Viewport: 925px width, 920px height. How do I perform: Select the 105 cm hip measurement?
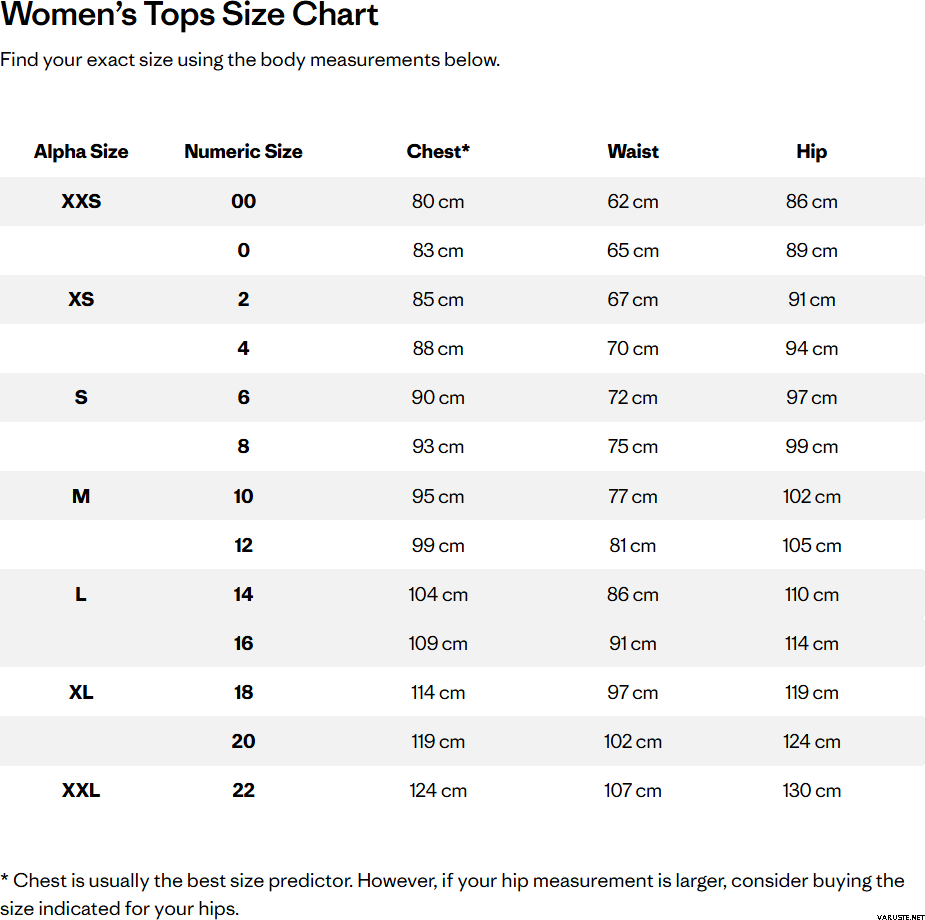coord(811,545)
